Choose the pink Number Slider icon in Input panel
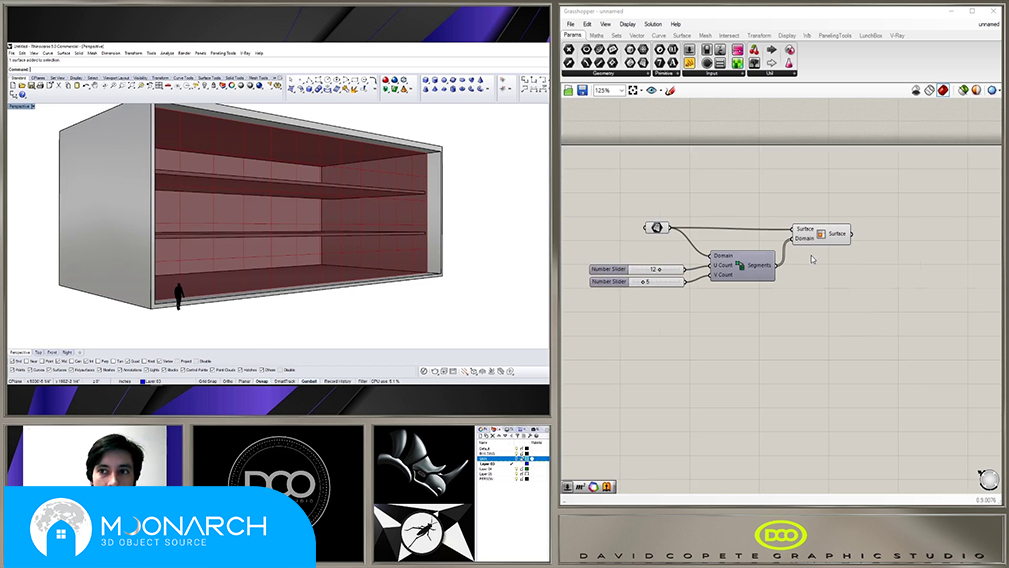 pyautogui.click(x=737, y=50)
